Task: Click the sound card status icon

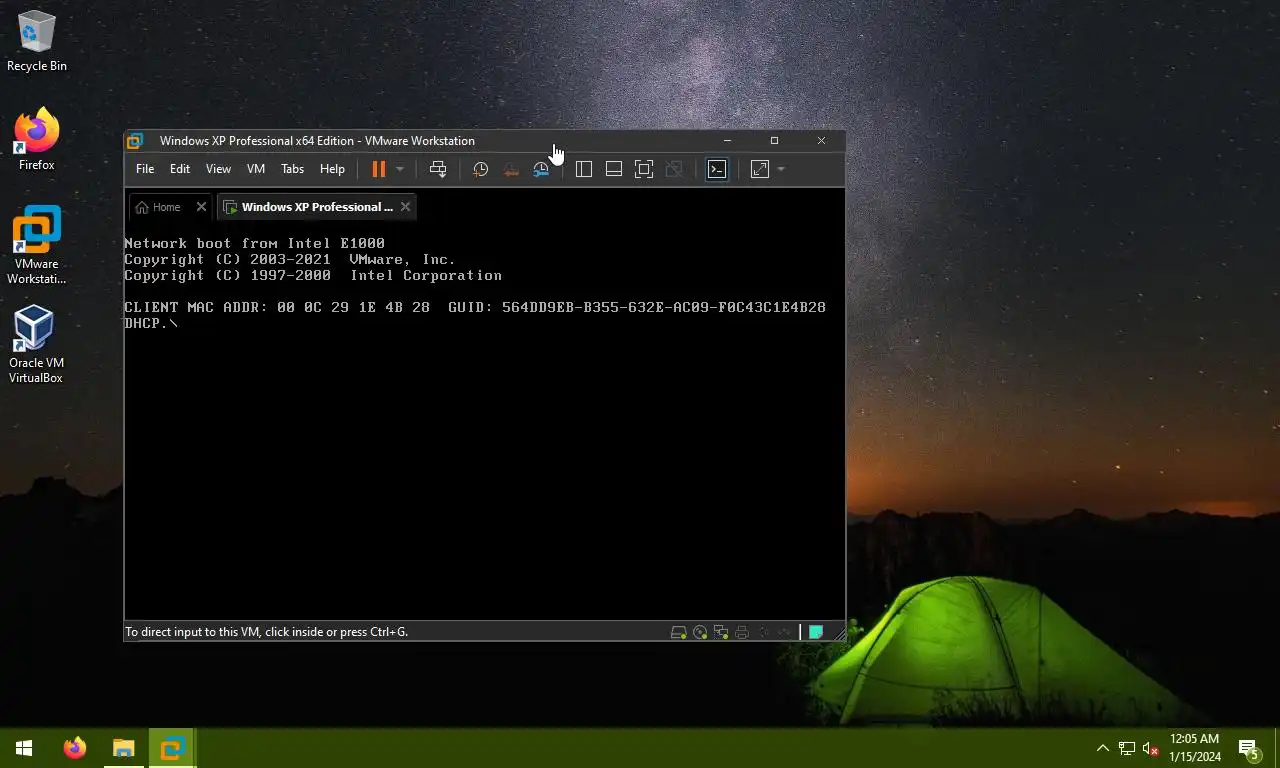Action: tap(763, 632)
